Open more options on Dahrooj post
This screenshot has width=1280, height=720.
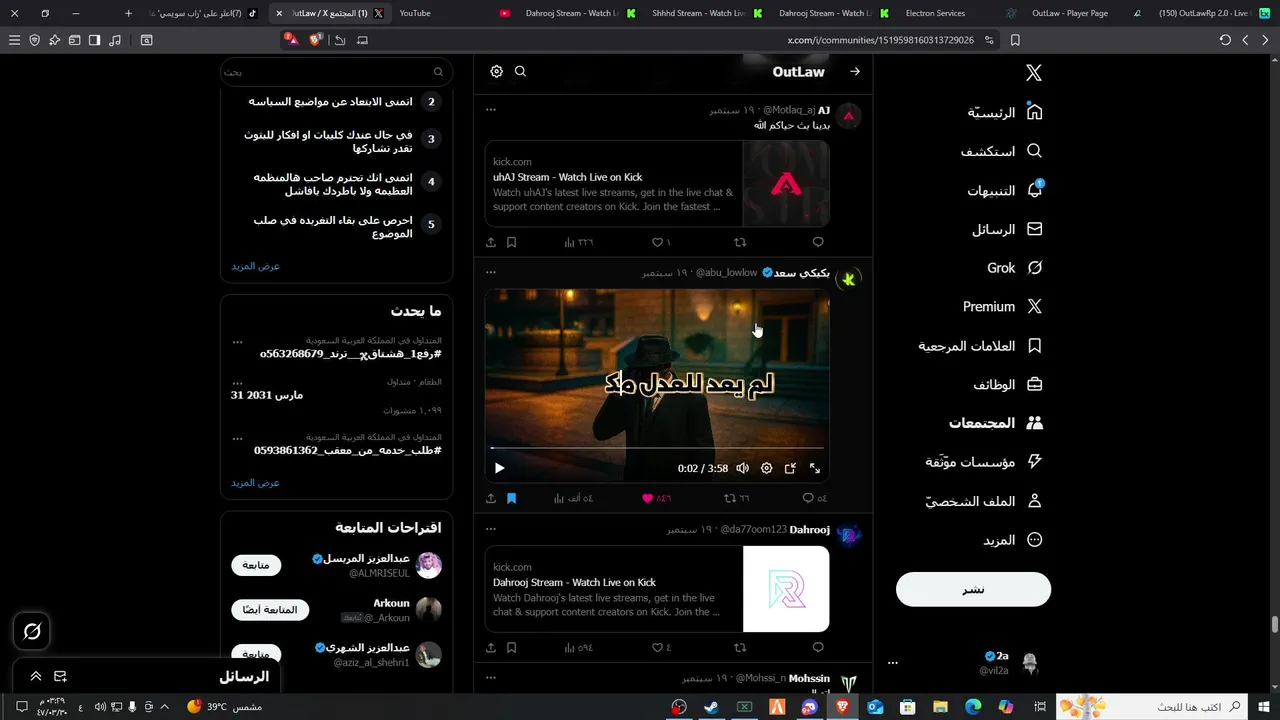coord(491,529)
